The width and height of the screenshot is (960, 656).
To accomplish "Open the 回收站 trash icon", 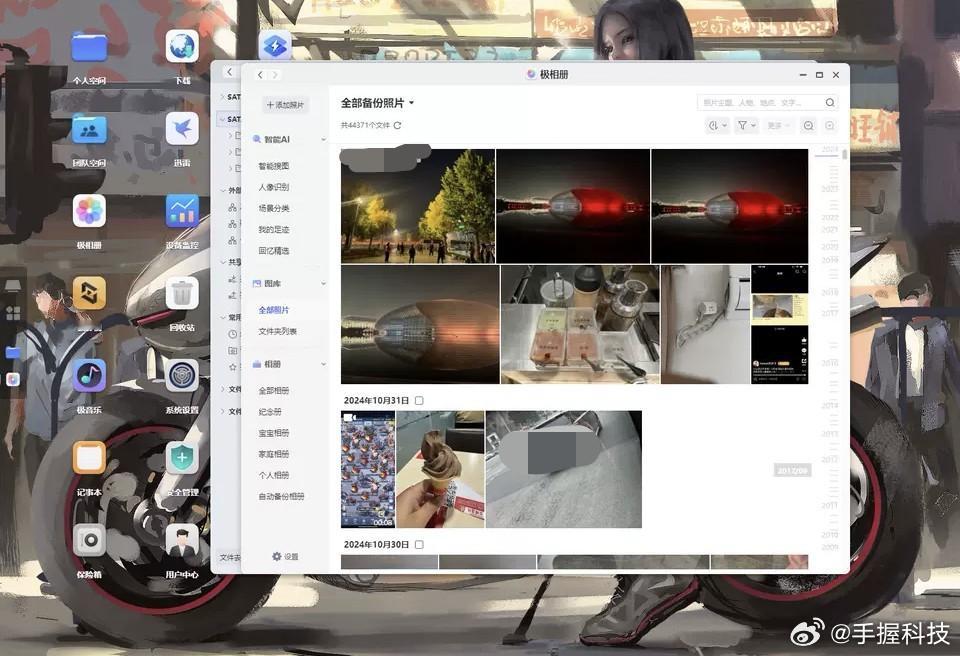I will [x=182, y=293].
